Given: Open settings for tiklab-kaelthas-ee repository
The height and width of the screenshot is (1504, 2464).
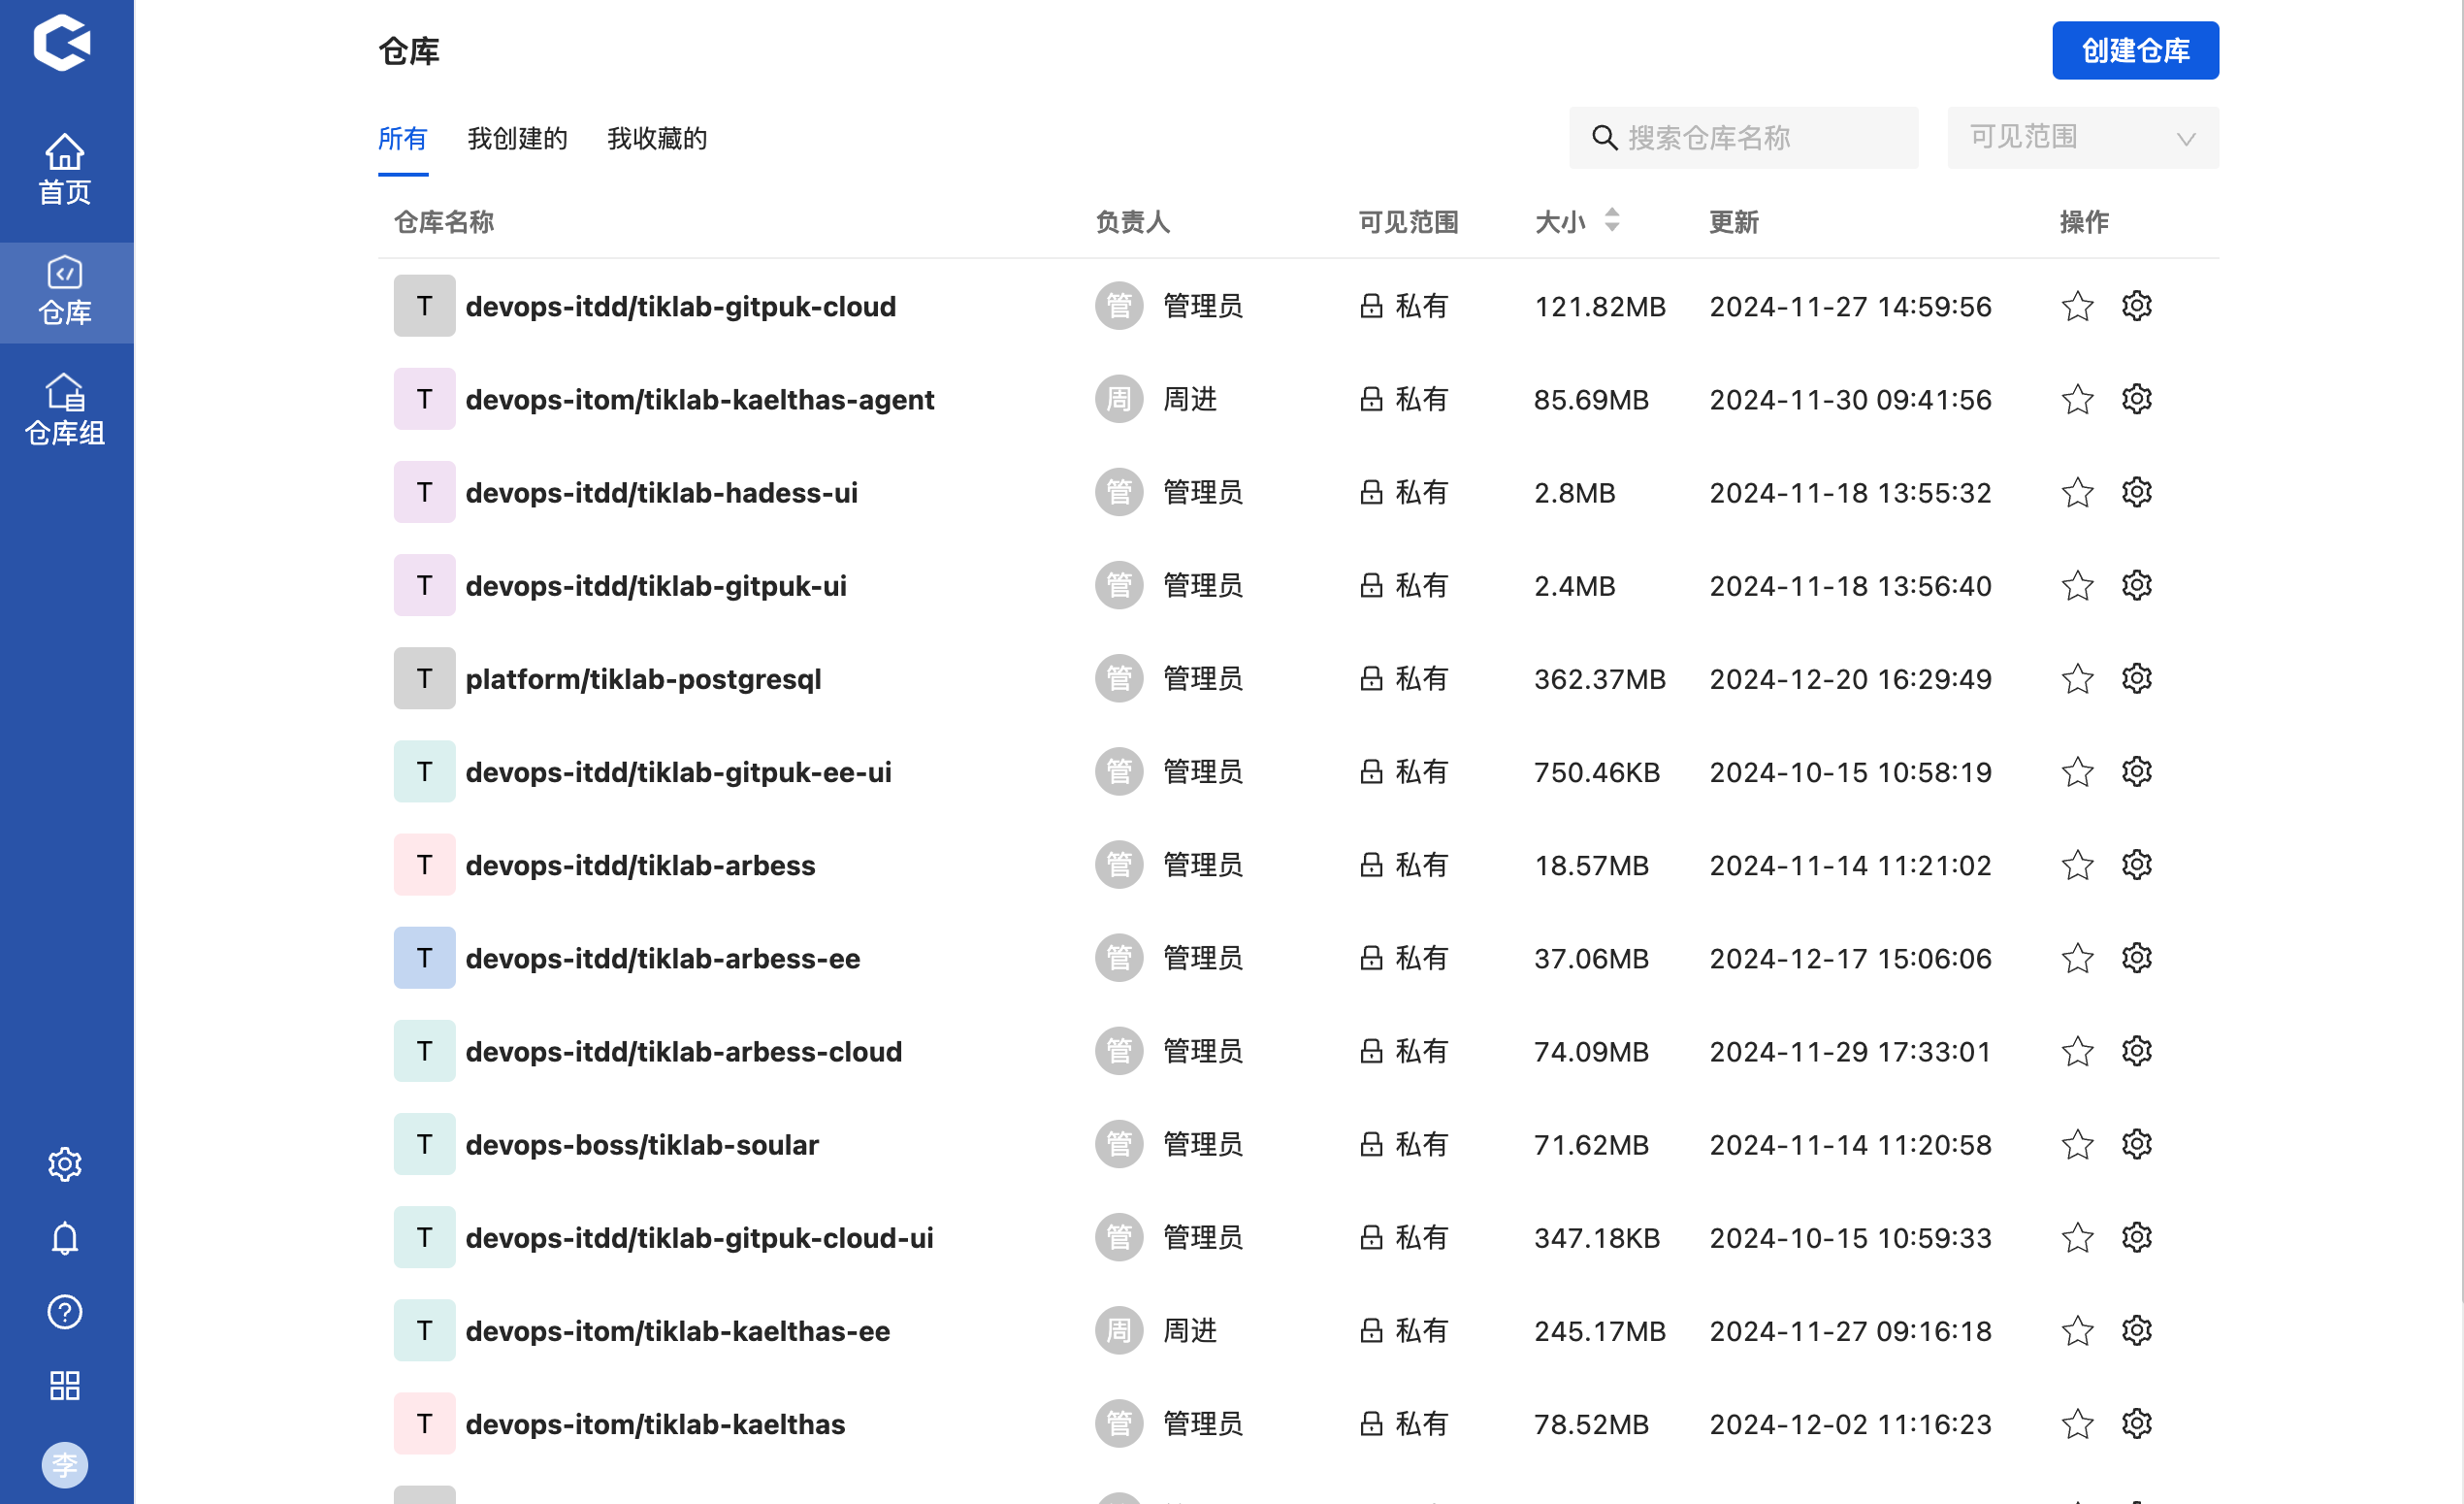Looking at the screenshot, I should pos(2137,1330).
